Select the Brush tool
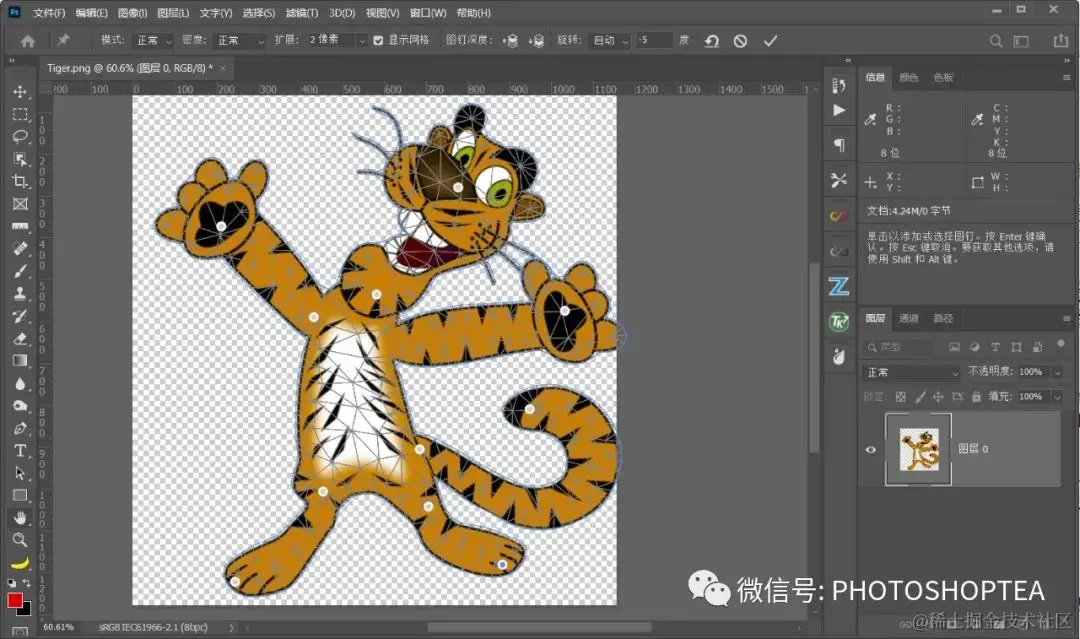The width and height of the screenshot is (1080, 639). [x=20, y=271]
